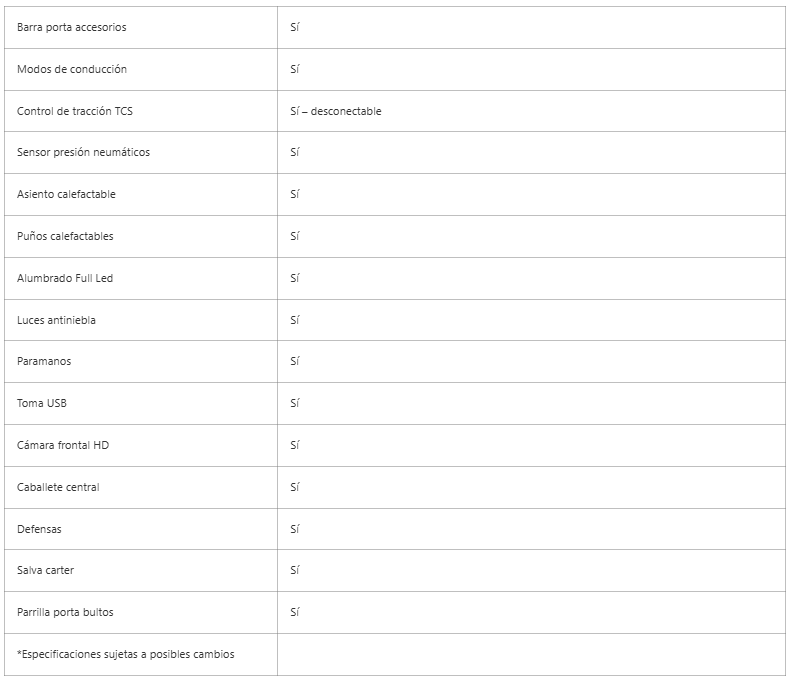The image size is (790, 683).
Task: Select the 'Asiento calefactable' cell
Action: 66,194
